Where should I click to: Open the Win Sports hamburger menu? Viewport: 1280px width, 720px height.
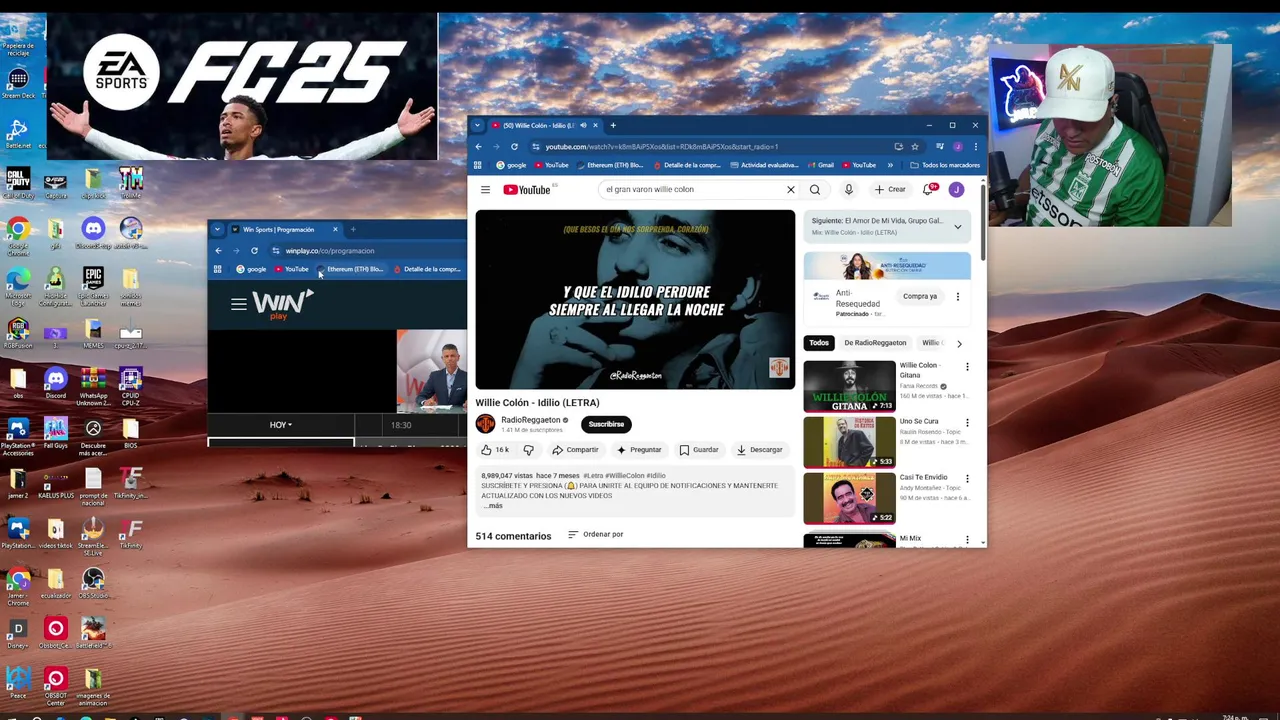click(x=238, y=304)
